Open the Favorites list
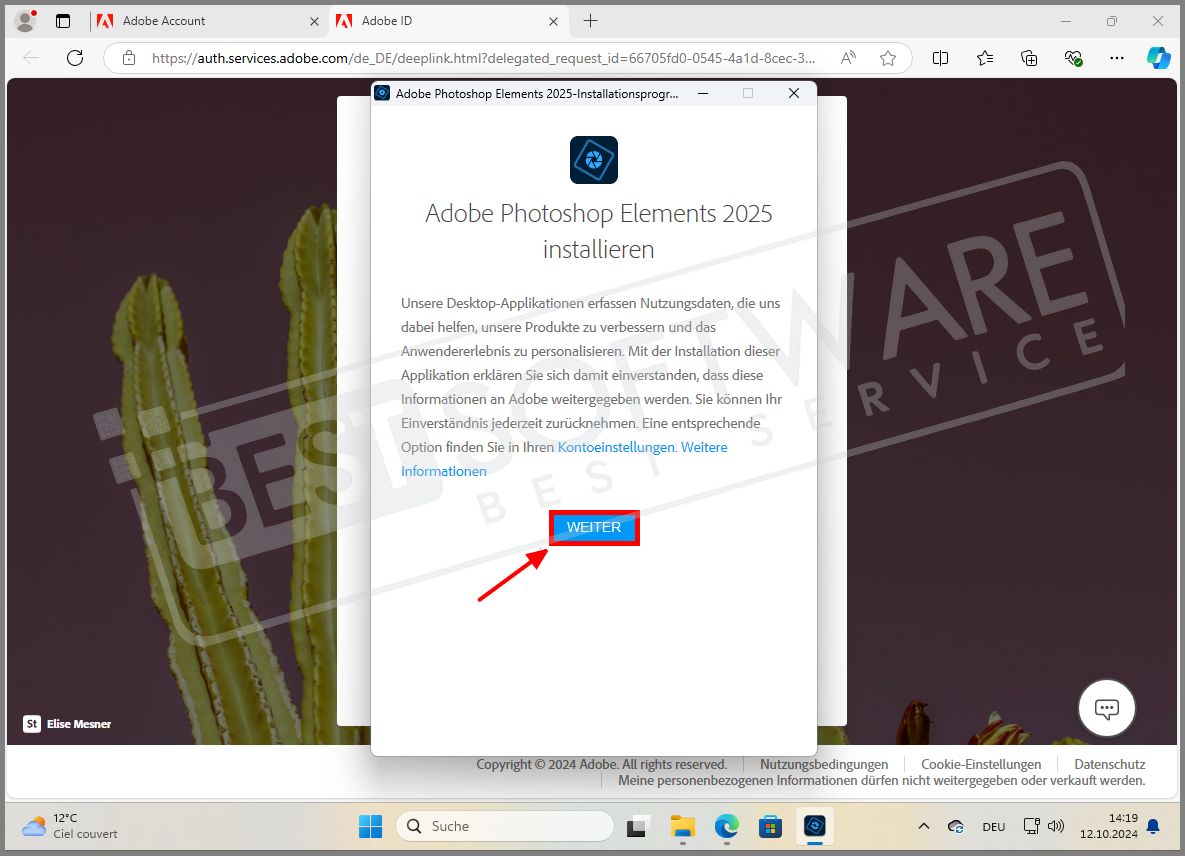 click(985, 58)
